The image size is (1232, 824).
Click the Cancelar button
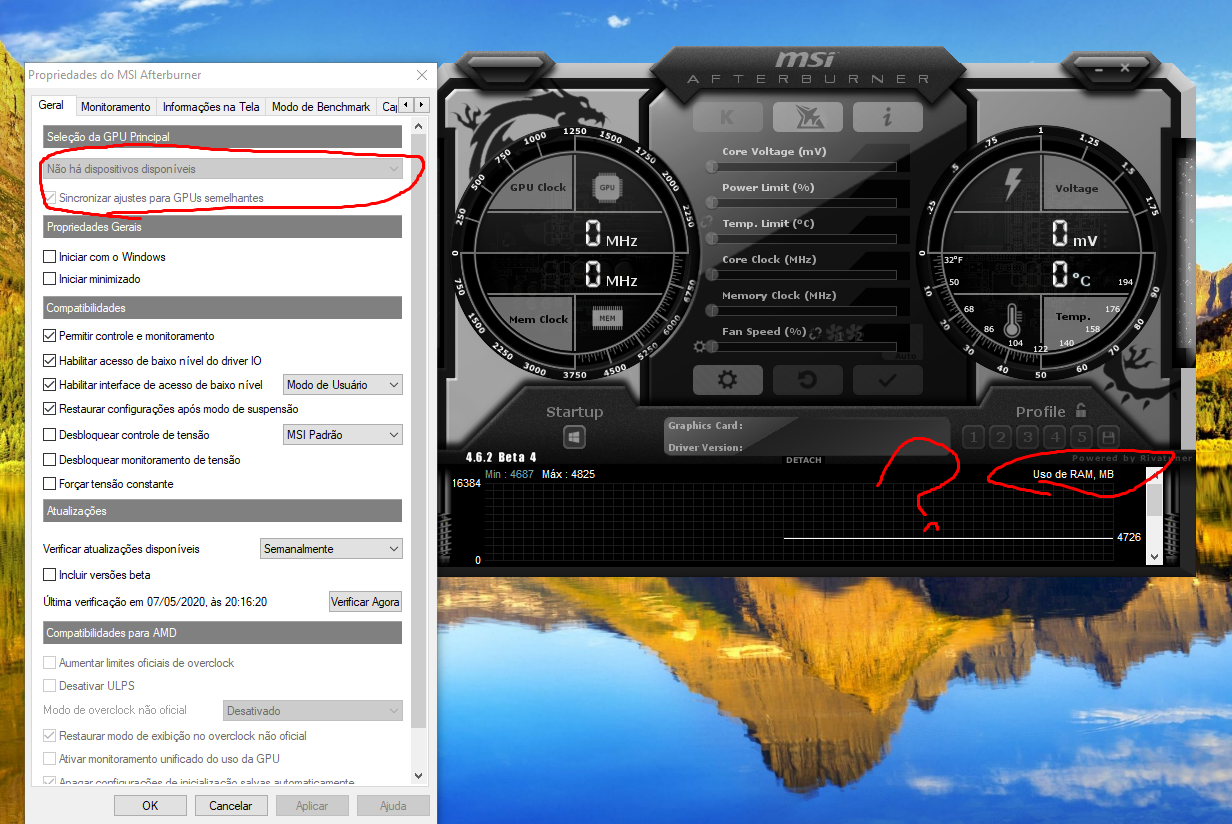click(x=231, y=805)
